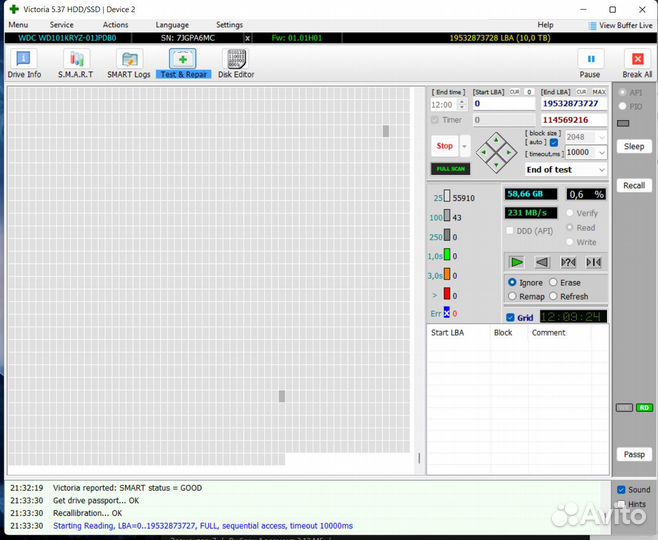Viewport: 658px width, 540px height.
Task: Open the Disk Editor tool
Action: pos(236,63)
